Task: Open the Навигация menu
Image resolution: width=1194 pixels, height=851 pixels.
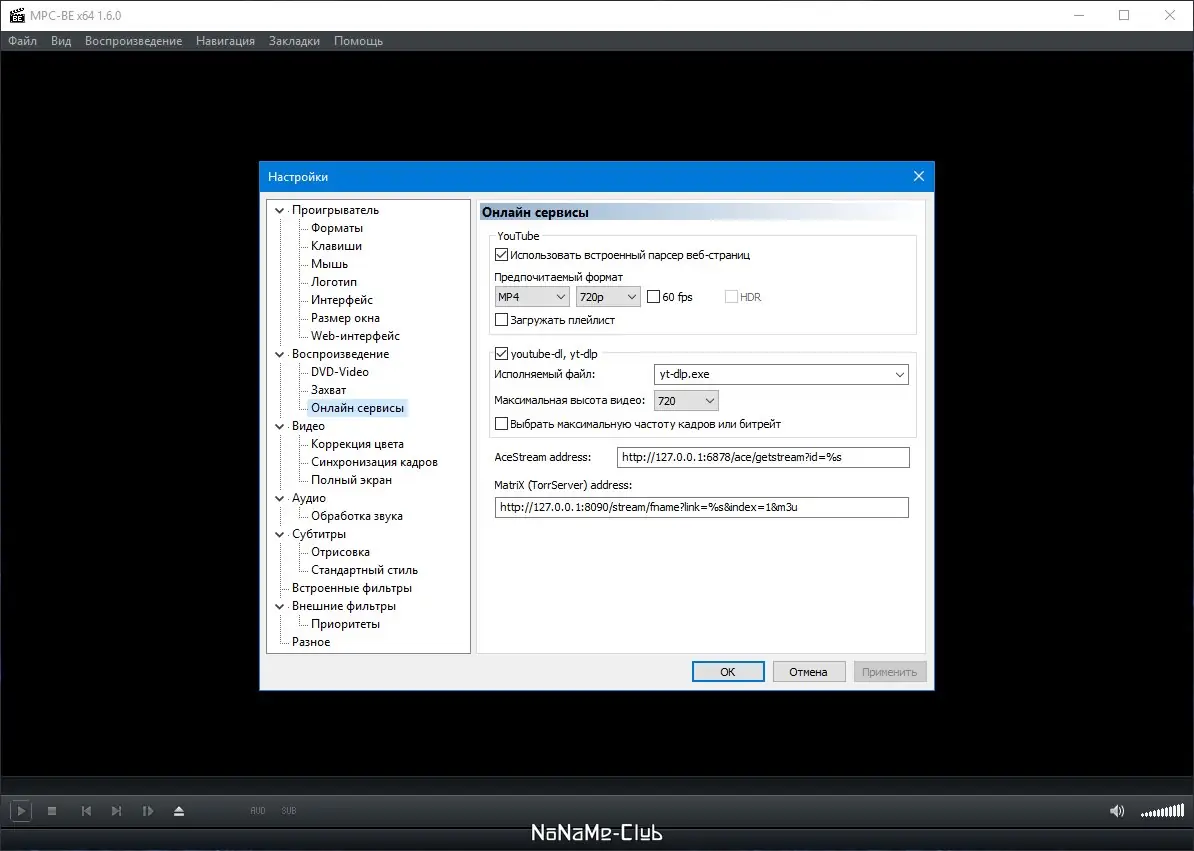Action: 225,41
